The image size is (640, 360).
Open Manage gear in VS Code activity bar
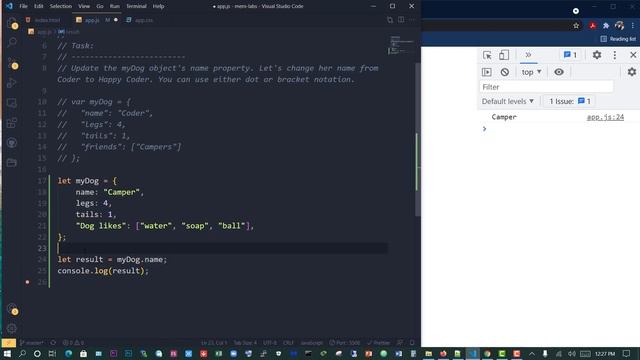click(12, 328)
